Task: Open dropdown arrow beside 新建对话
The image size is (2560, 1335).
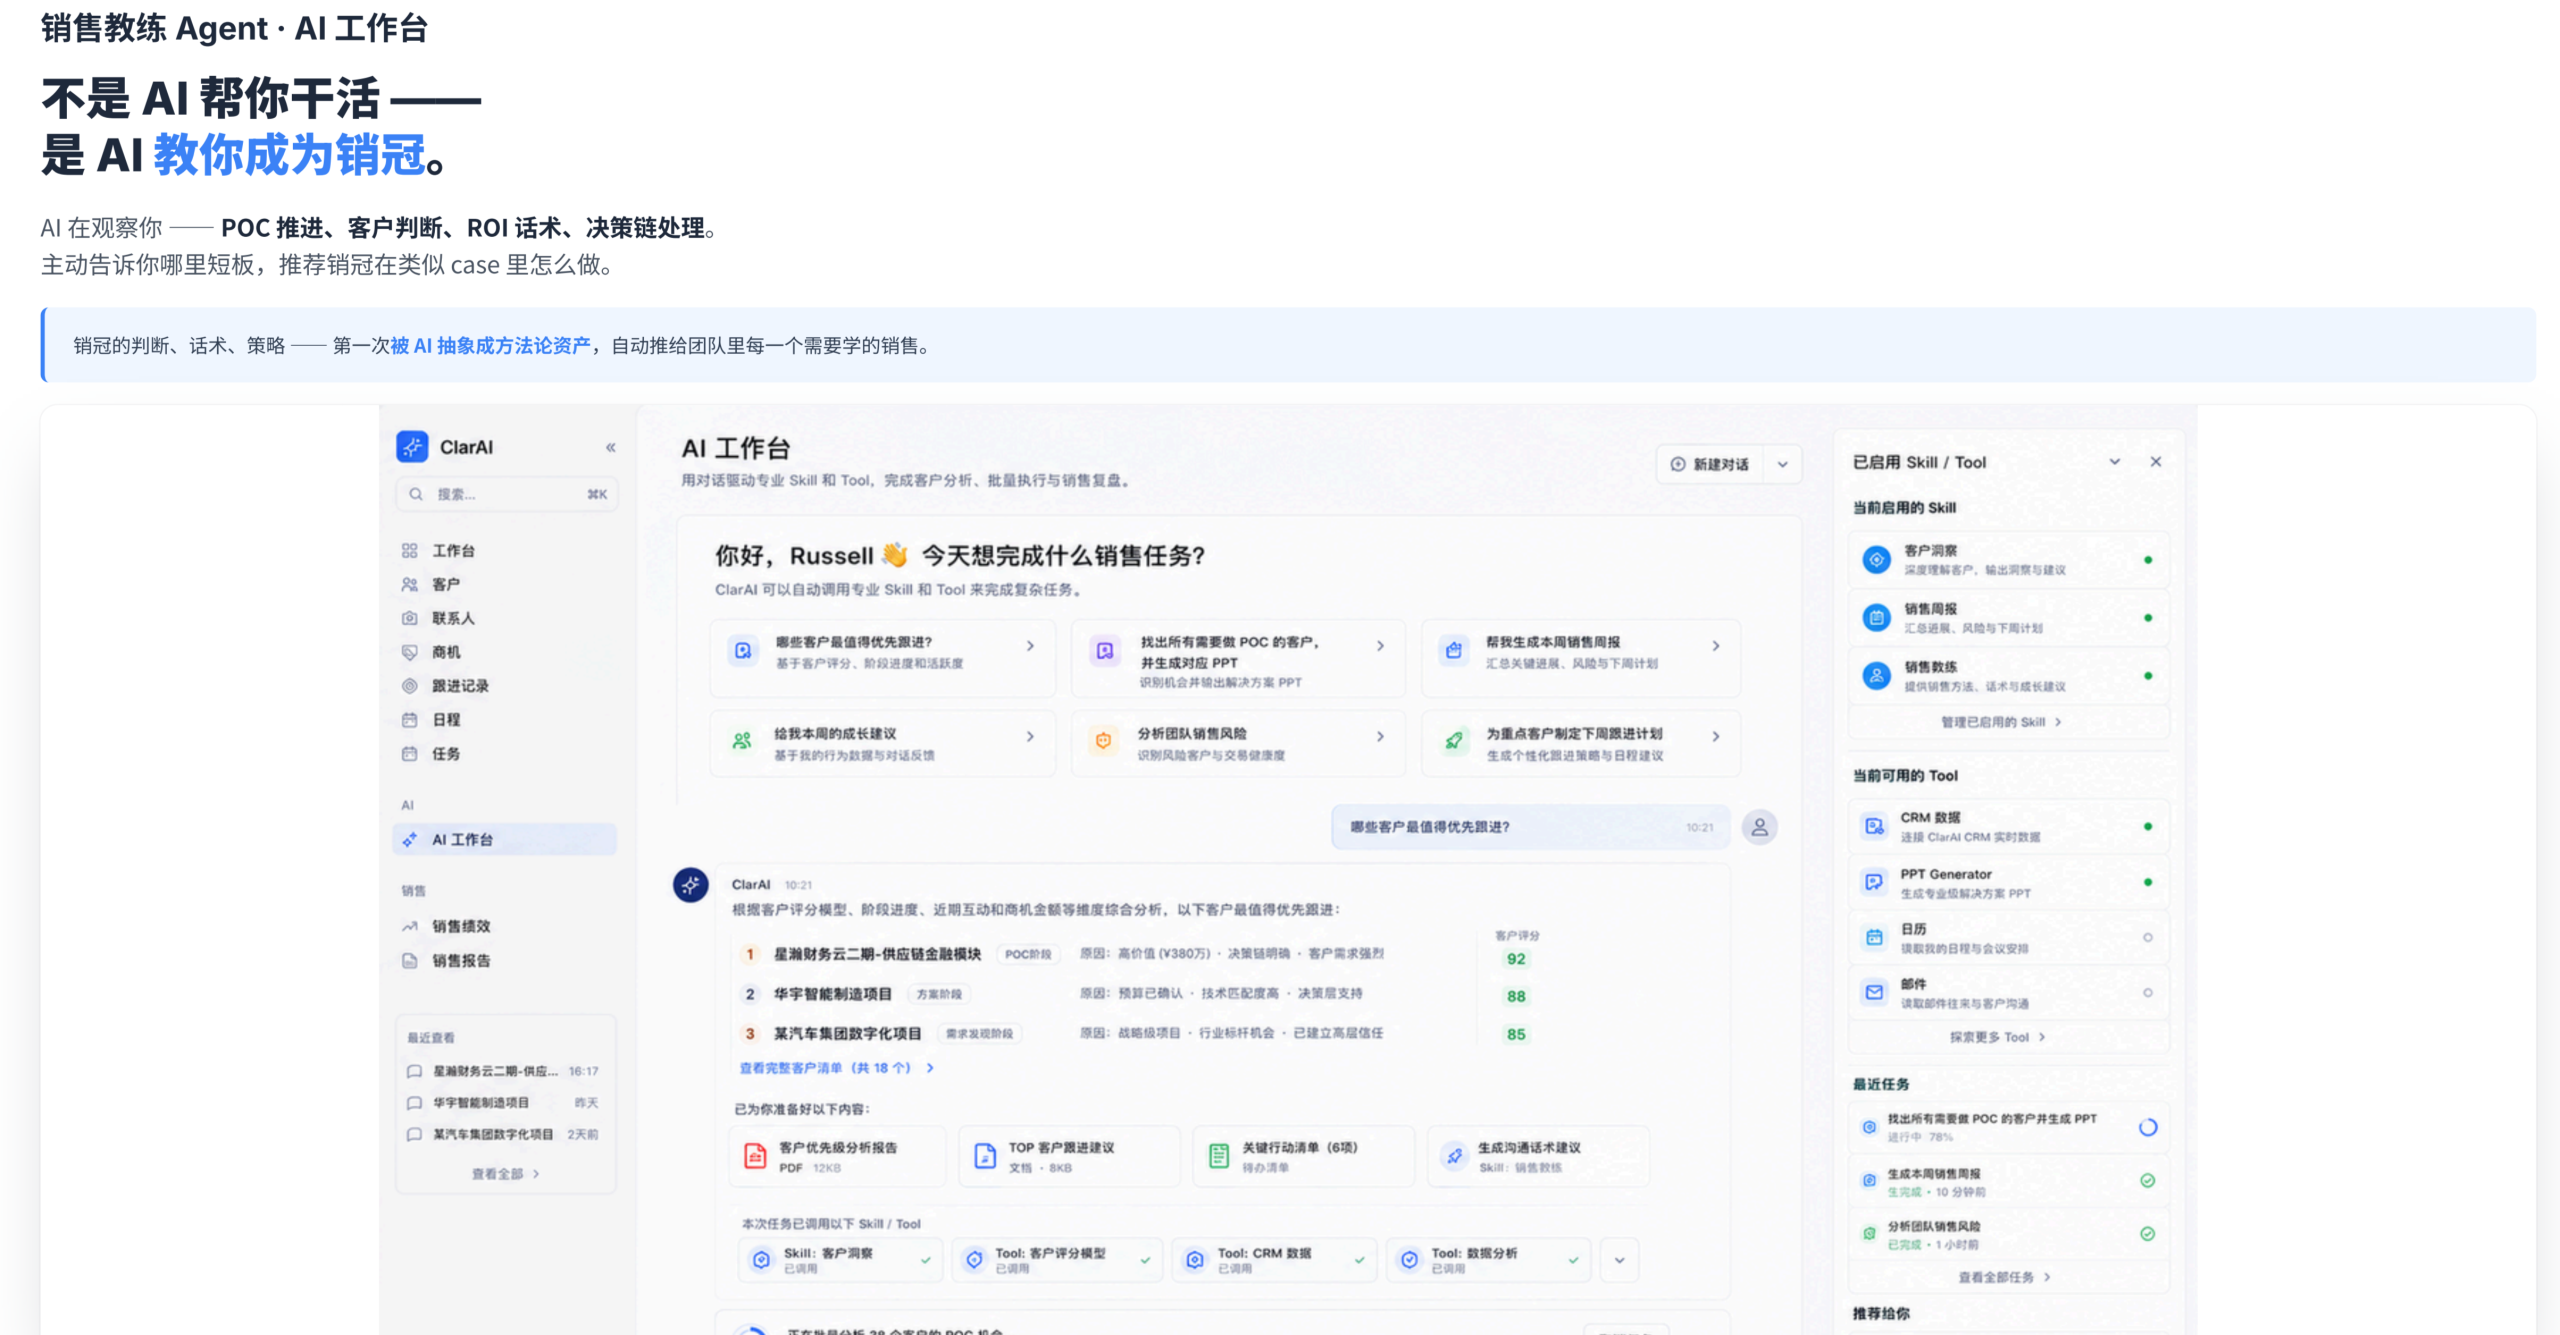Action: click(1782, 464)
